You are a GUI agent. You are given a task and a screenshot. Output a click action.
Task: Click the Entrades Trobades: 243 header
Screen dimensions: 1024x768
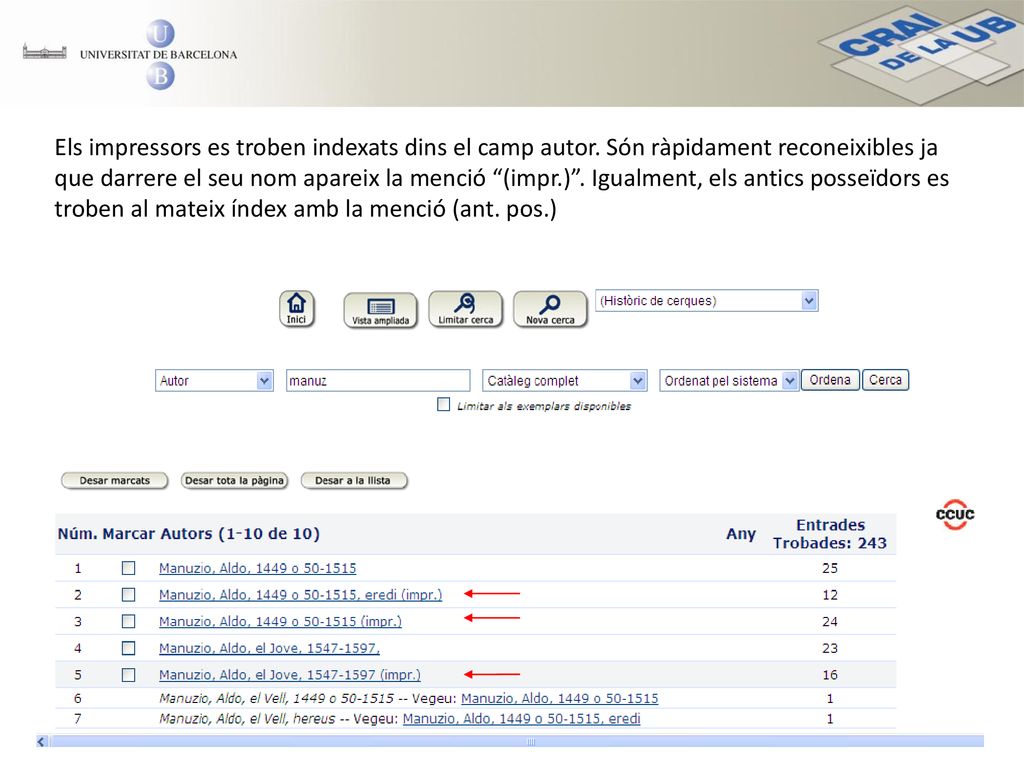830,534
